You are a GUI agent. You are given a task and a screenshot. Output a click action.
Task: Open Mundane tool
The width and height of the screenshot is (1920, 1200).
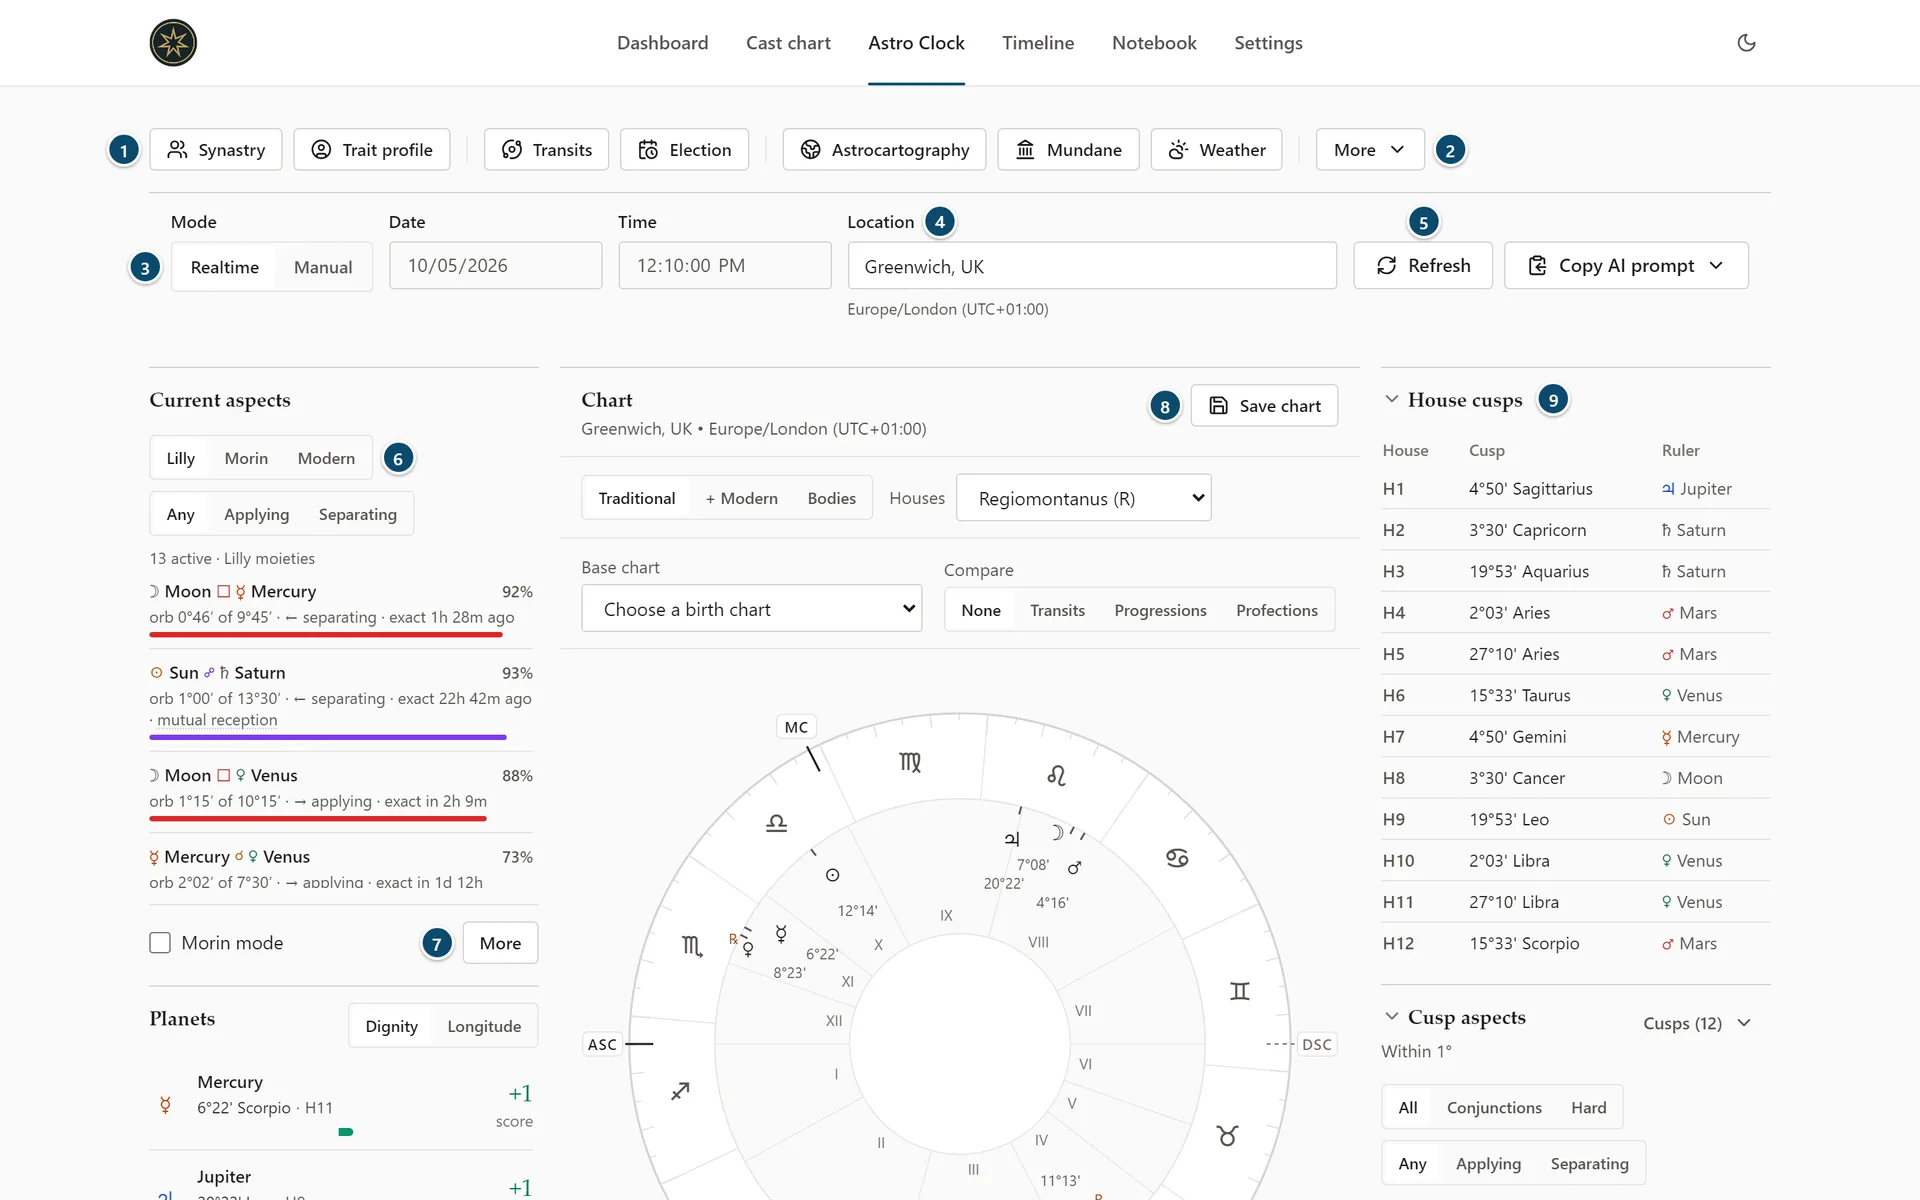[x=1069, y=150]
